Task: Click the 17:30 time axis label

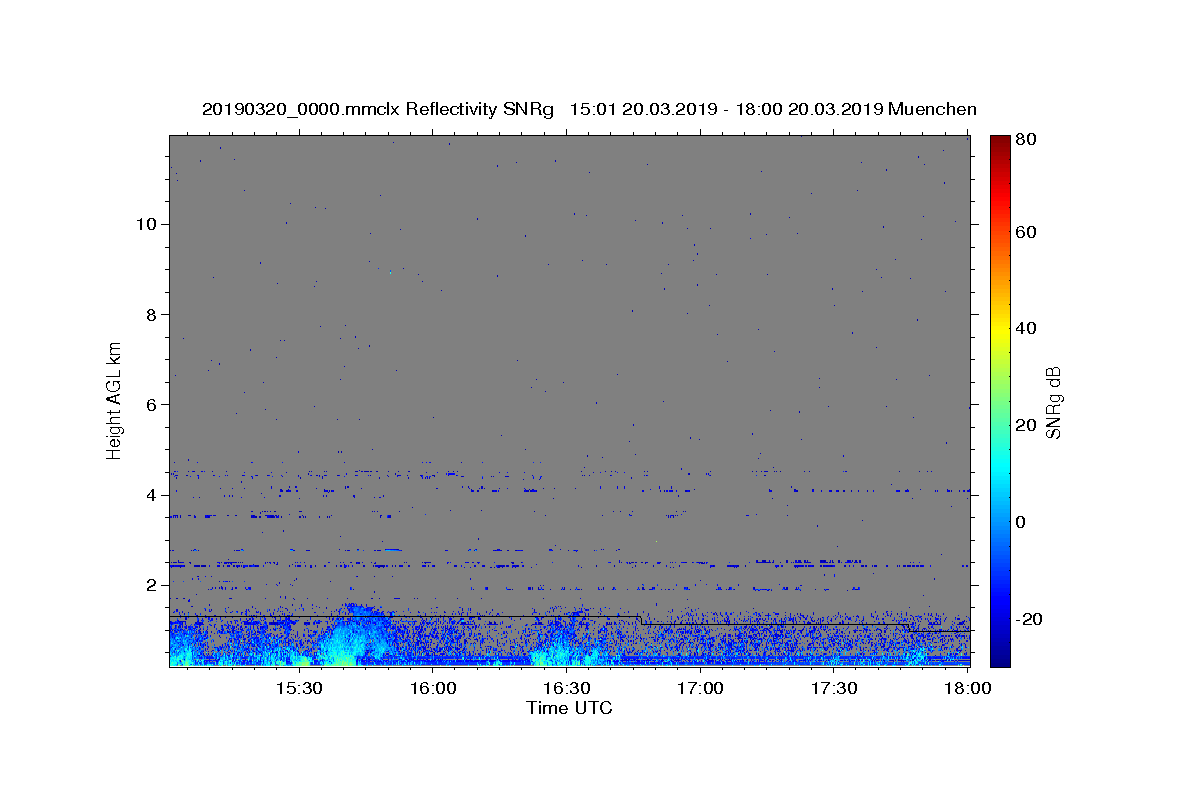Action: (x=834, y=688)
